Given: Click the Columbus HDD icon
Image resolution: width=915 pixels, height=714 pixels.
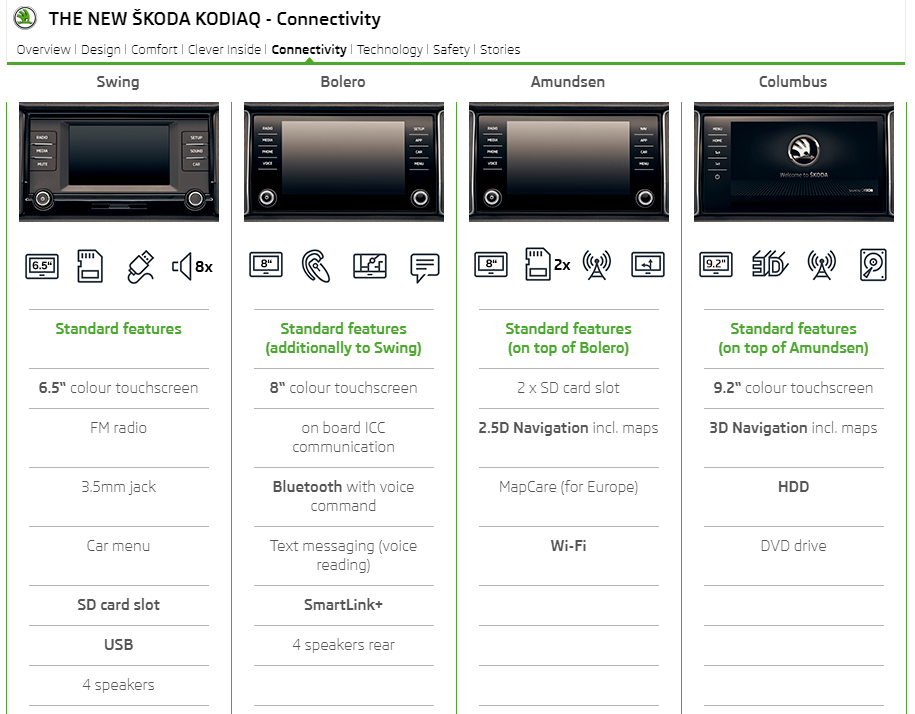Looking at the screenshot, I should (873, 265).
